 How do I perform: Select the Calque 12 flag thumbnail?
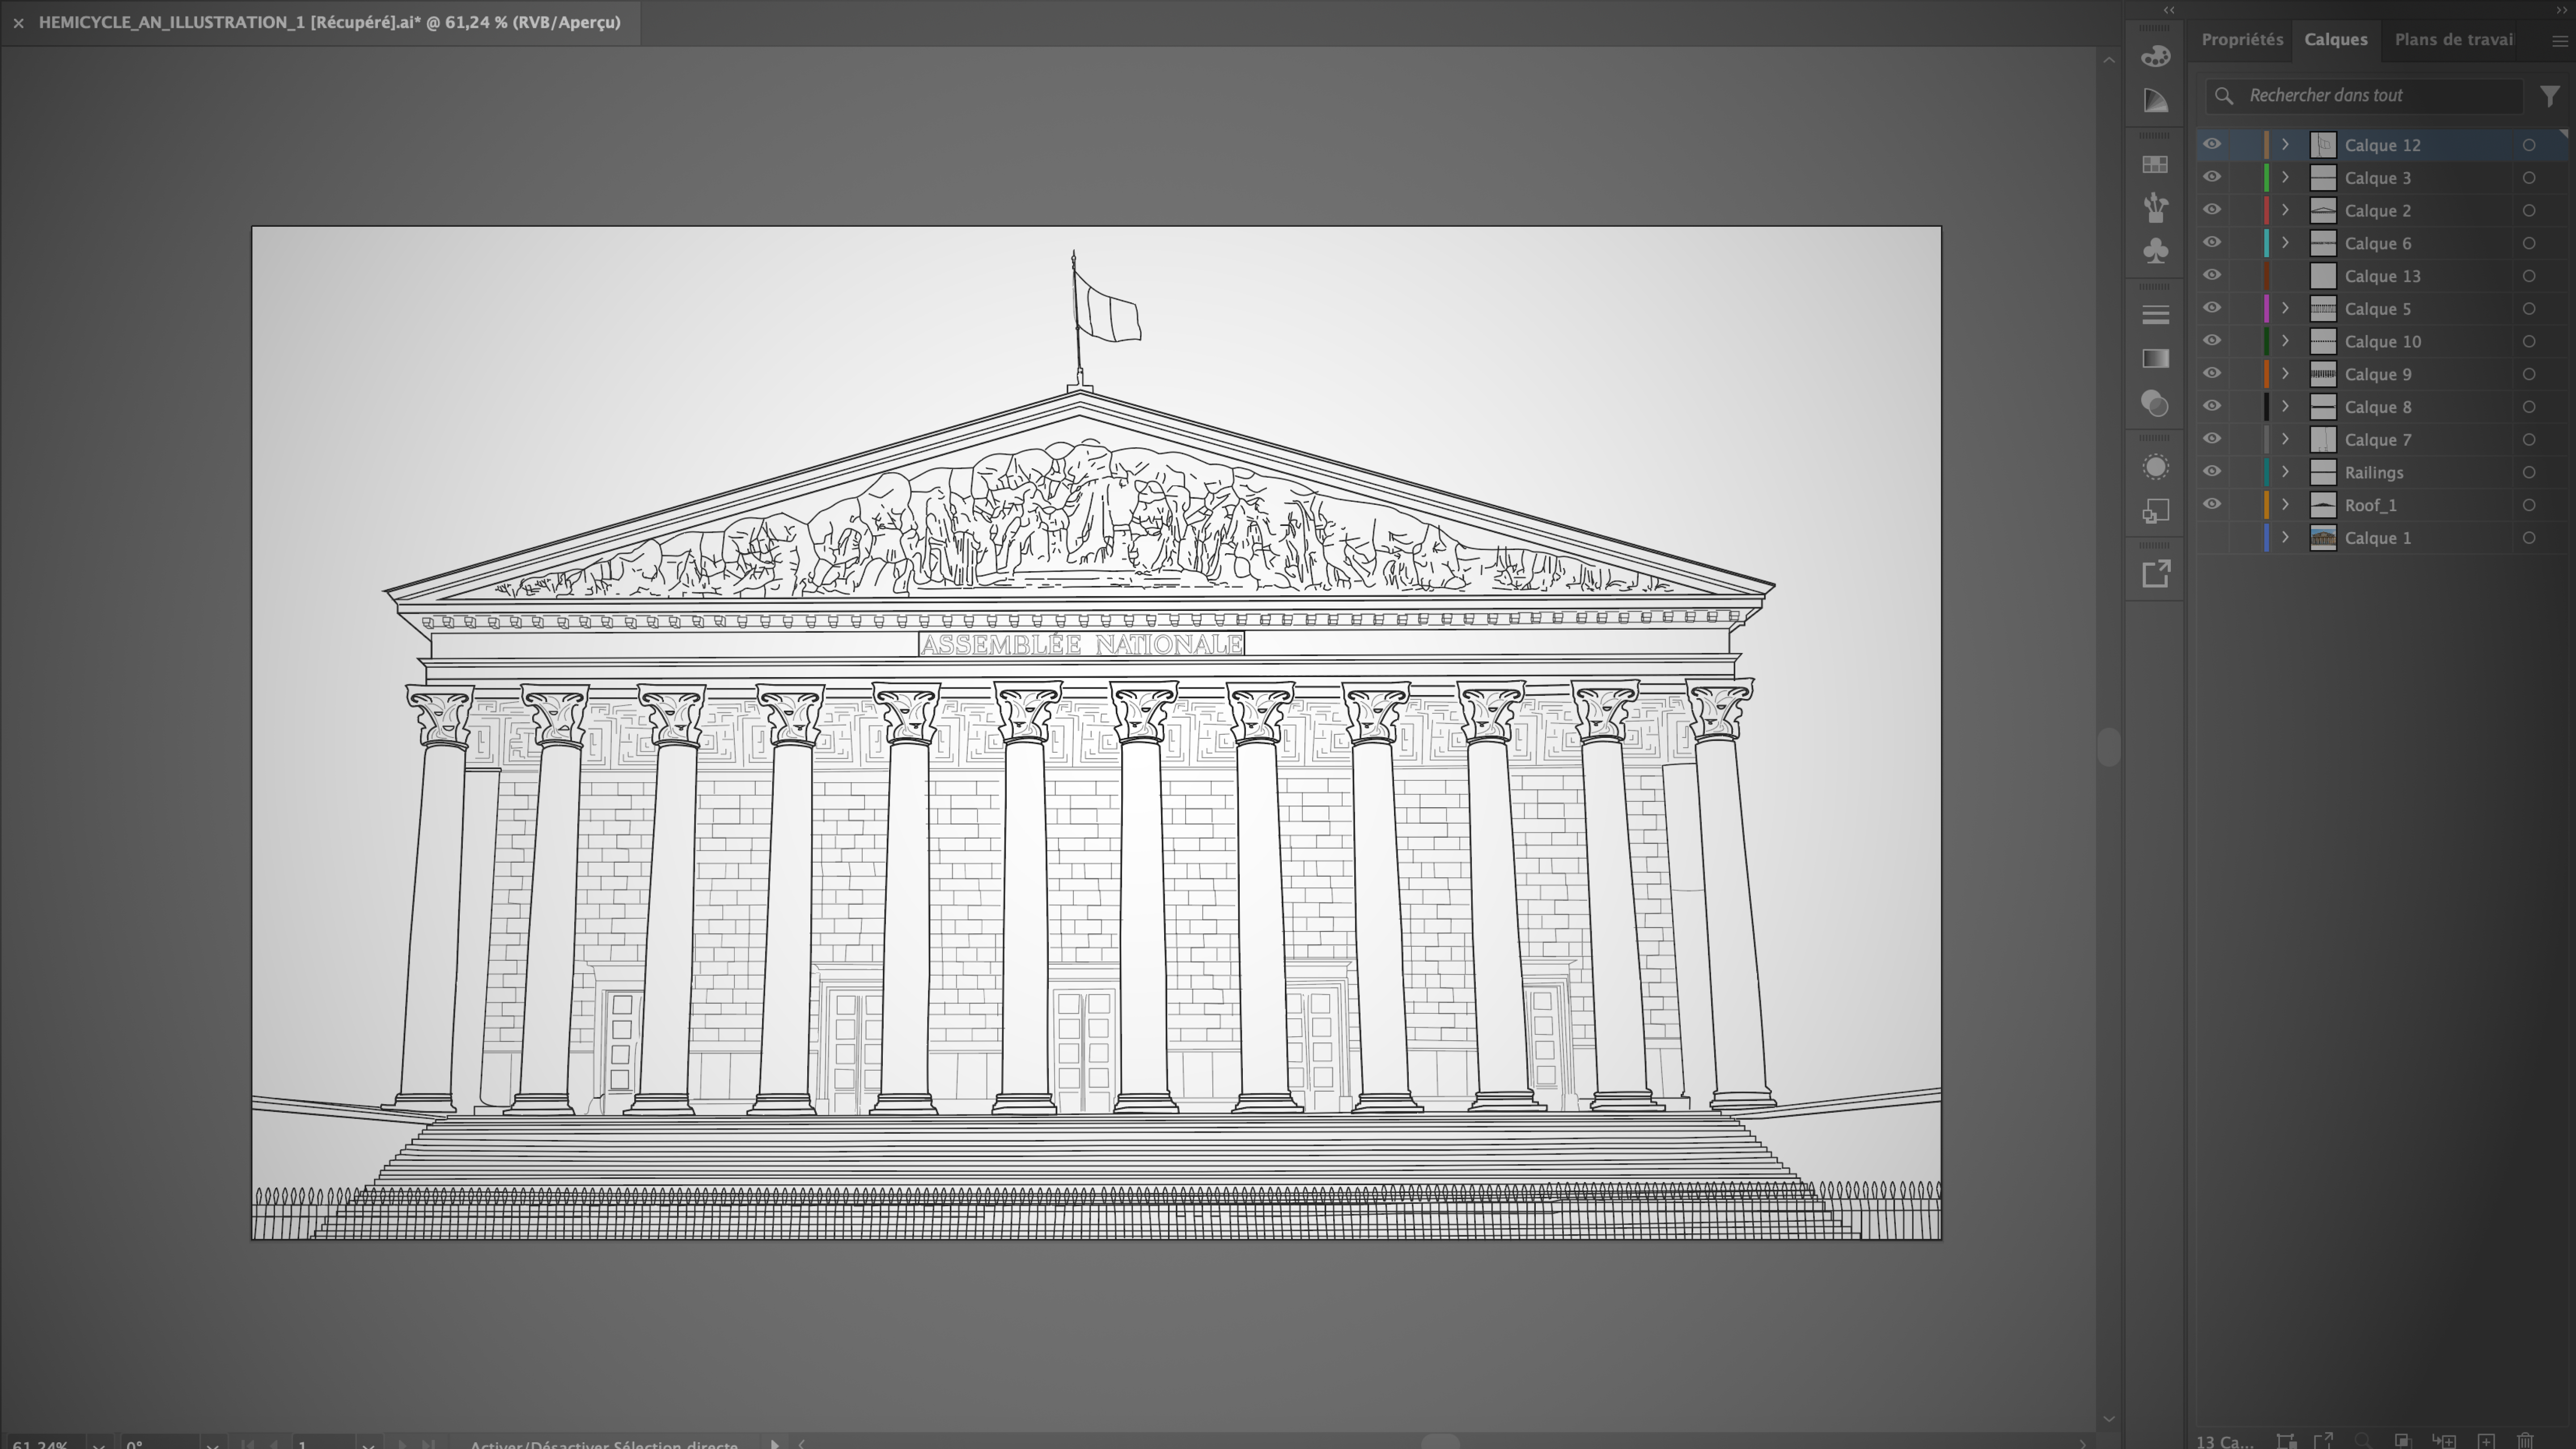tap(2322, 145)
